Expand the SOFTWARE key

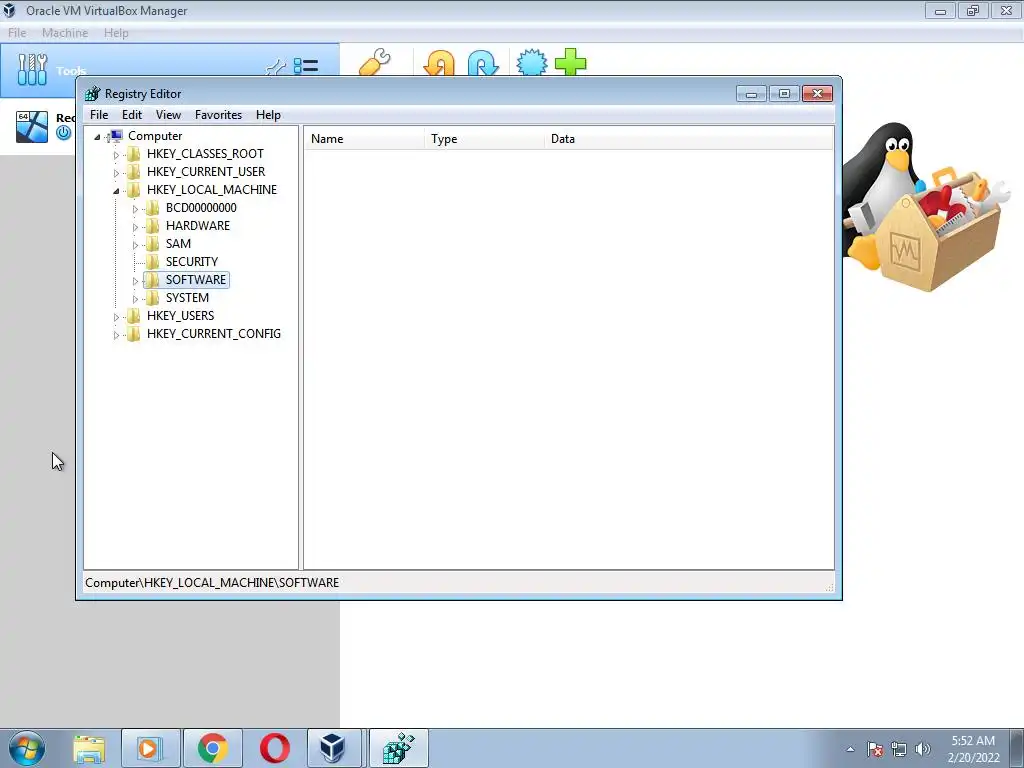tap(135, 281)
